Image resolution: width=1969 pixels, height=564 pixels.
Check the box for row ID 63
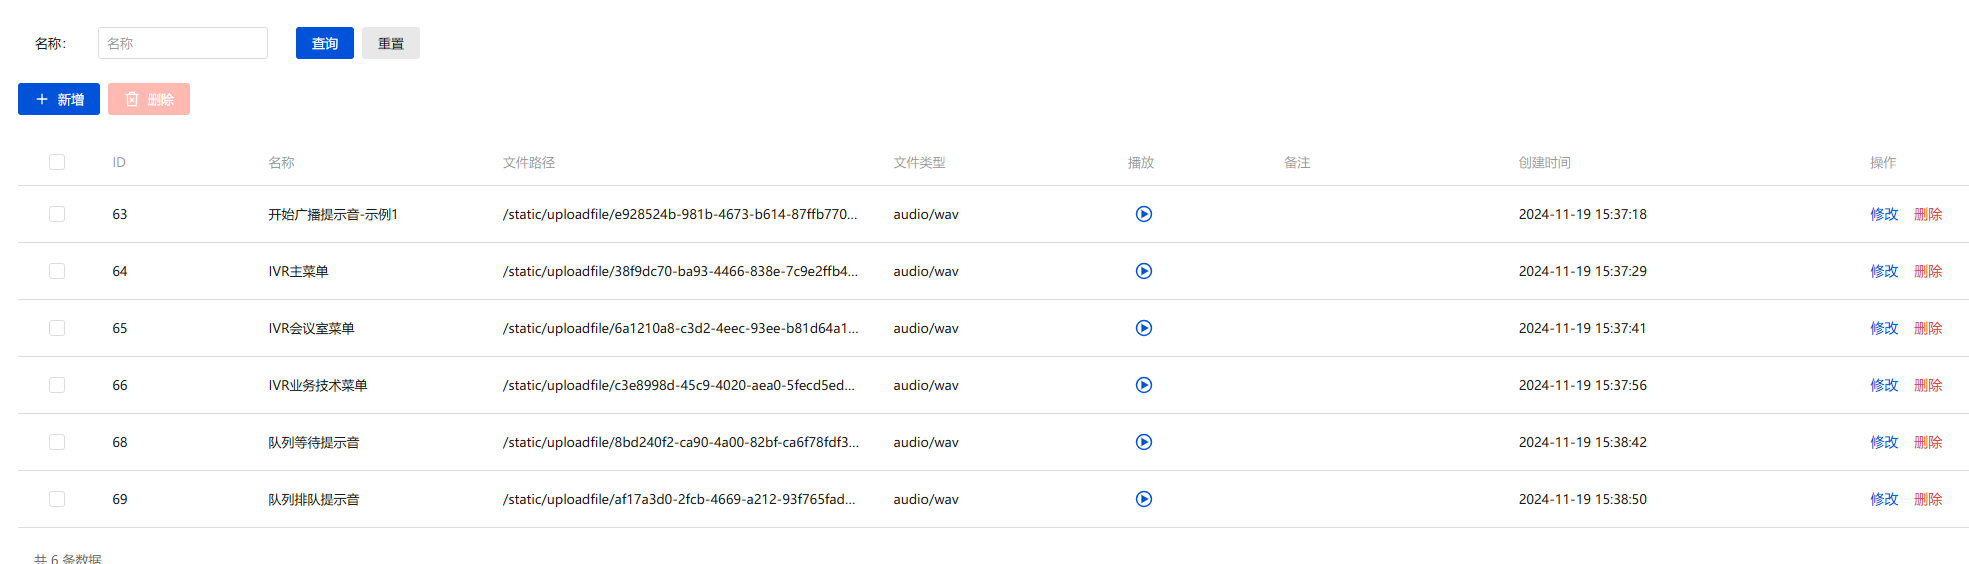[57, 214]
